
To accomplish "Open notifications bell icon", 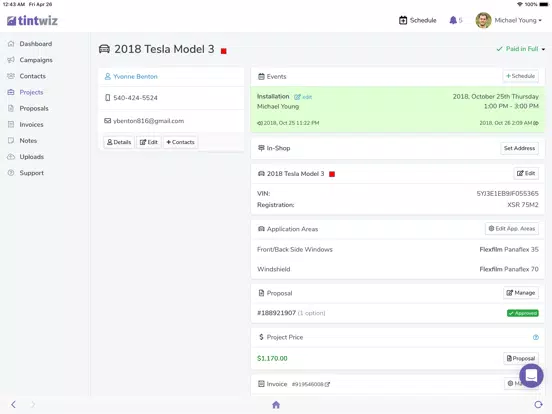I will 453,20.
